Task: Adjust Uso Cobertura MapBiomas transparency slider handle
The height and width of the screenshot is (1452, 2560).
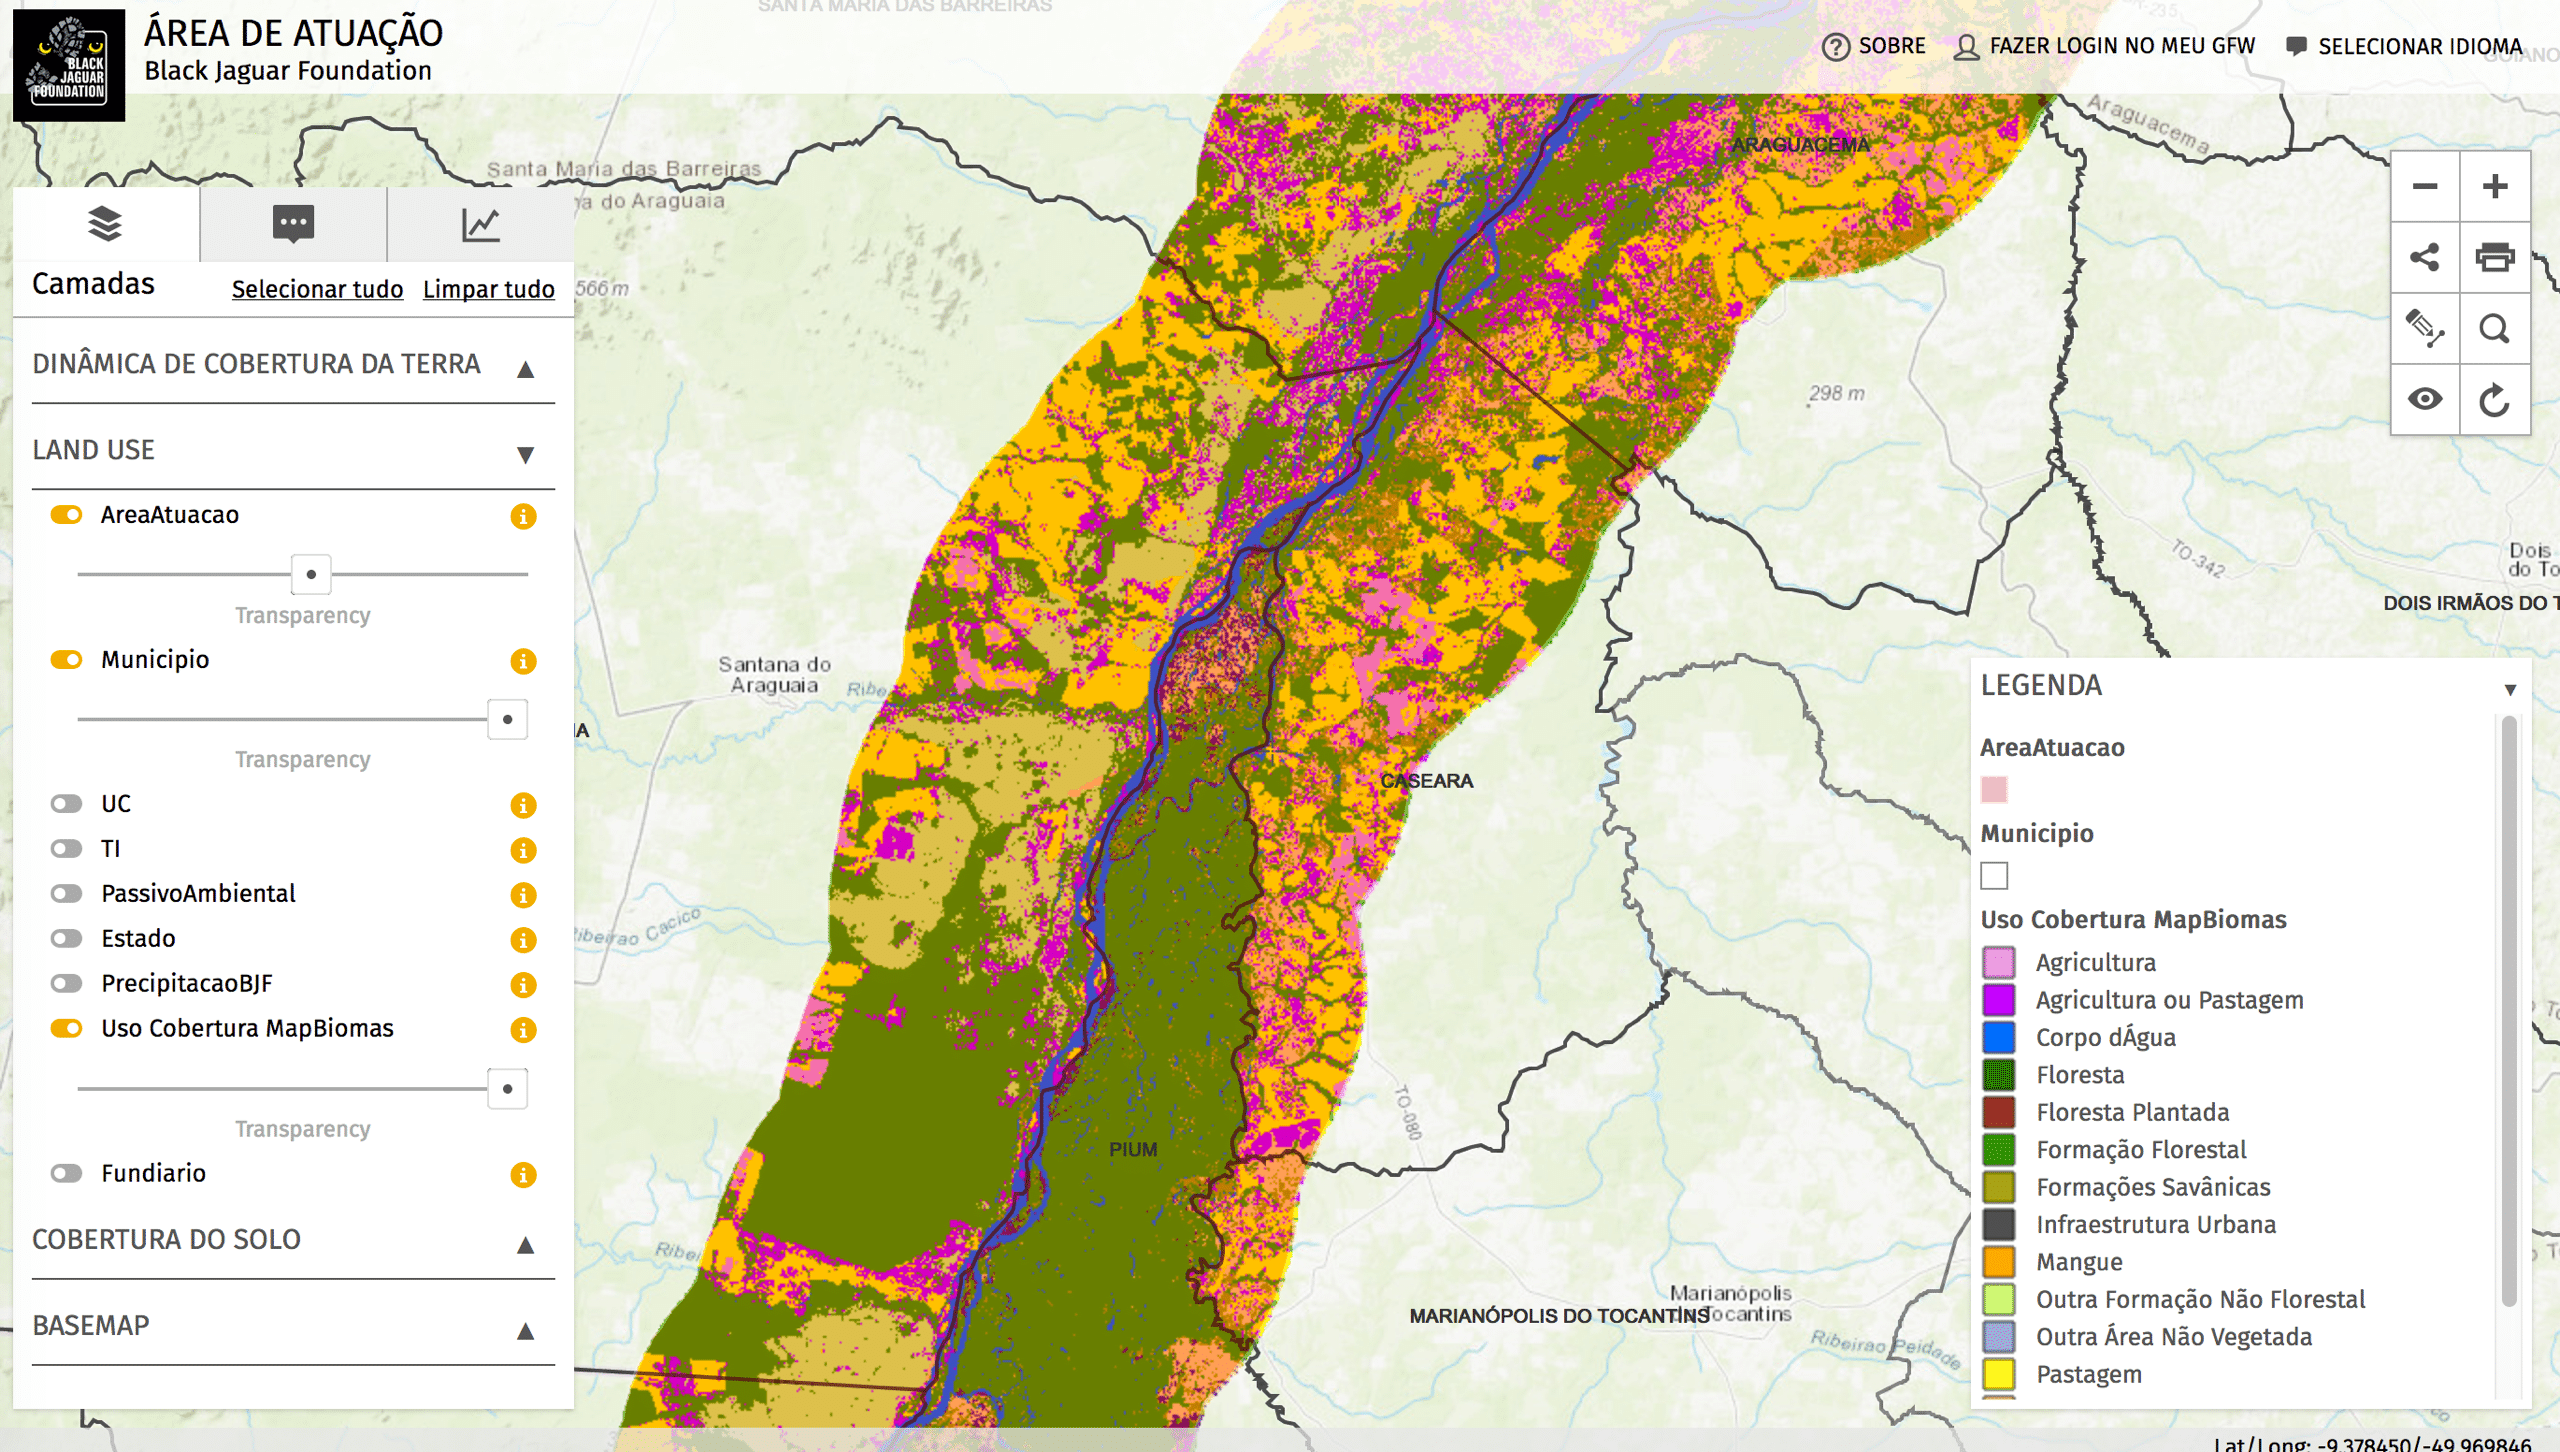Action: (x=507, y=1089)
